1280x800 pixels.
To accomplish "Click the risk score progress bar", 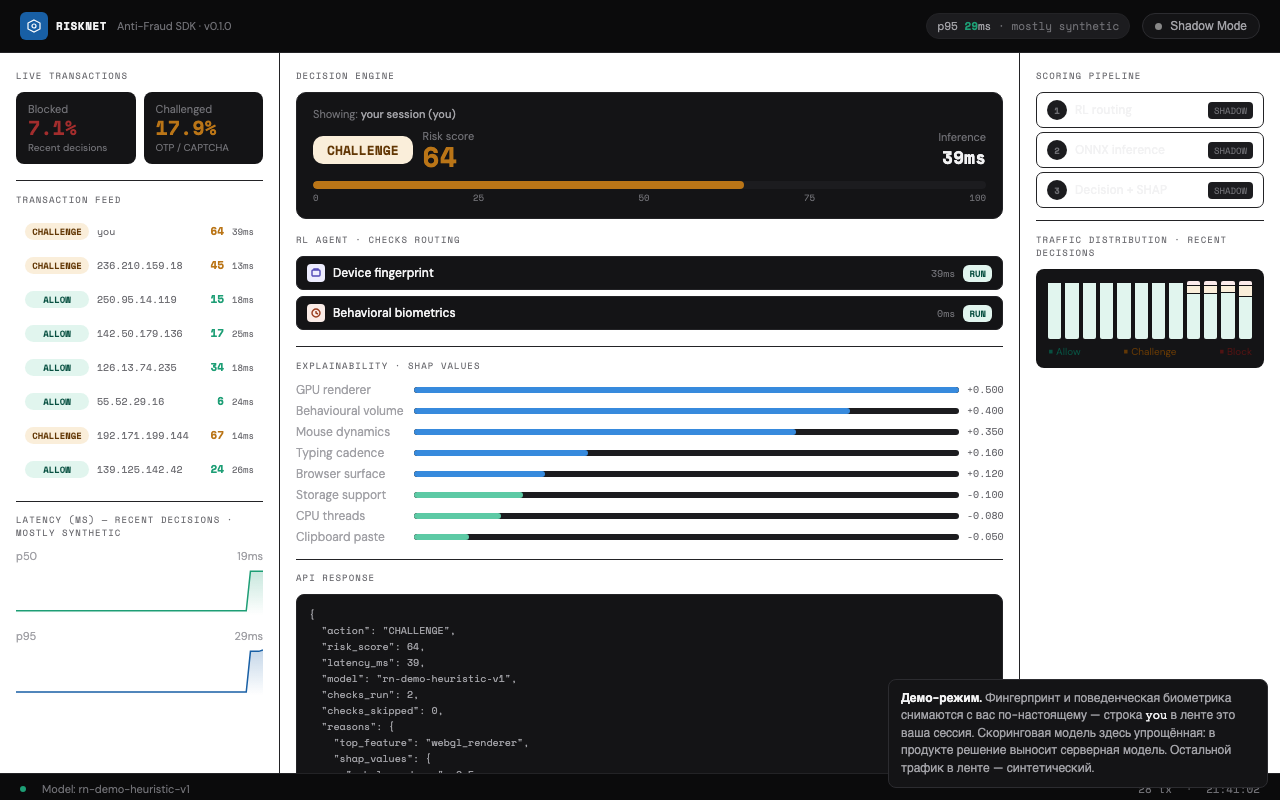I will (x=649, y=185).
